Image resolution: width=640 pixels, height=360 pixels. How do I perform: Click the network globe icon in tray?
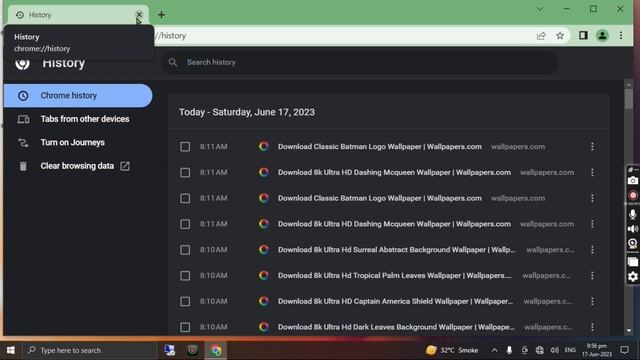click(540, 350)
